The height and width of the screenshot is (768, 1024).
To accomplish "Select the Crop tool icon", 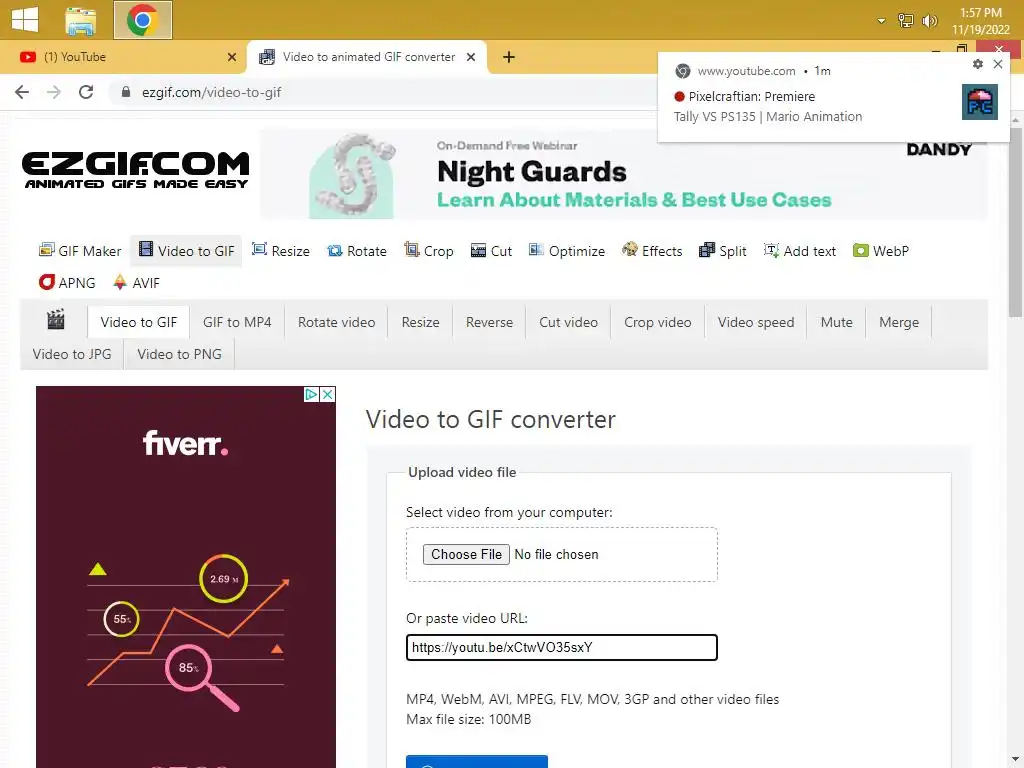I will tap(411, 249).
